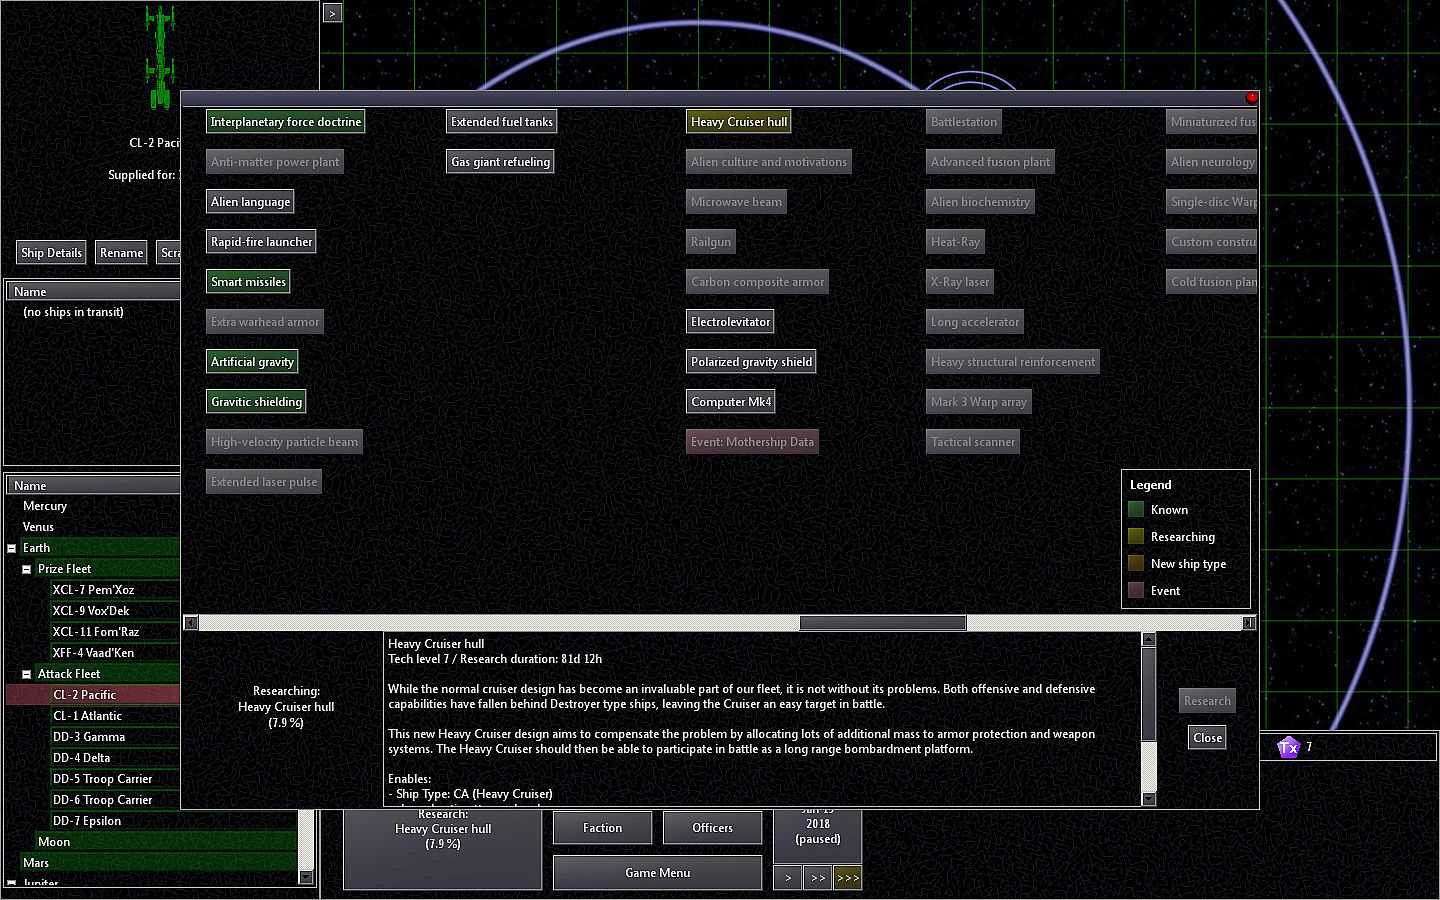Viewport: 1440px width, 900px height.
Task: Click the red dot closing research window
Action: coord(1251,97)
